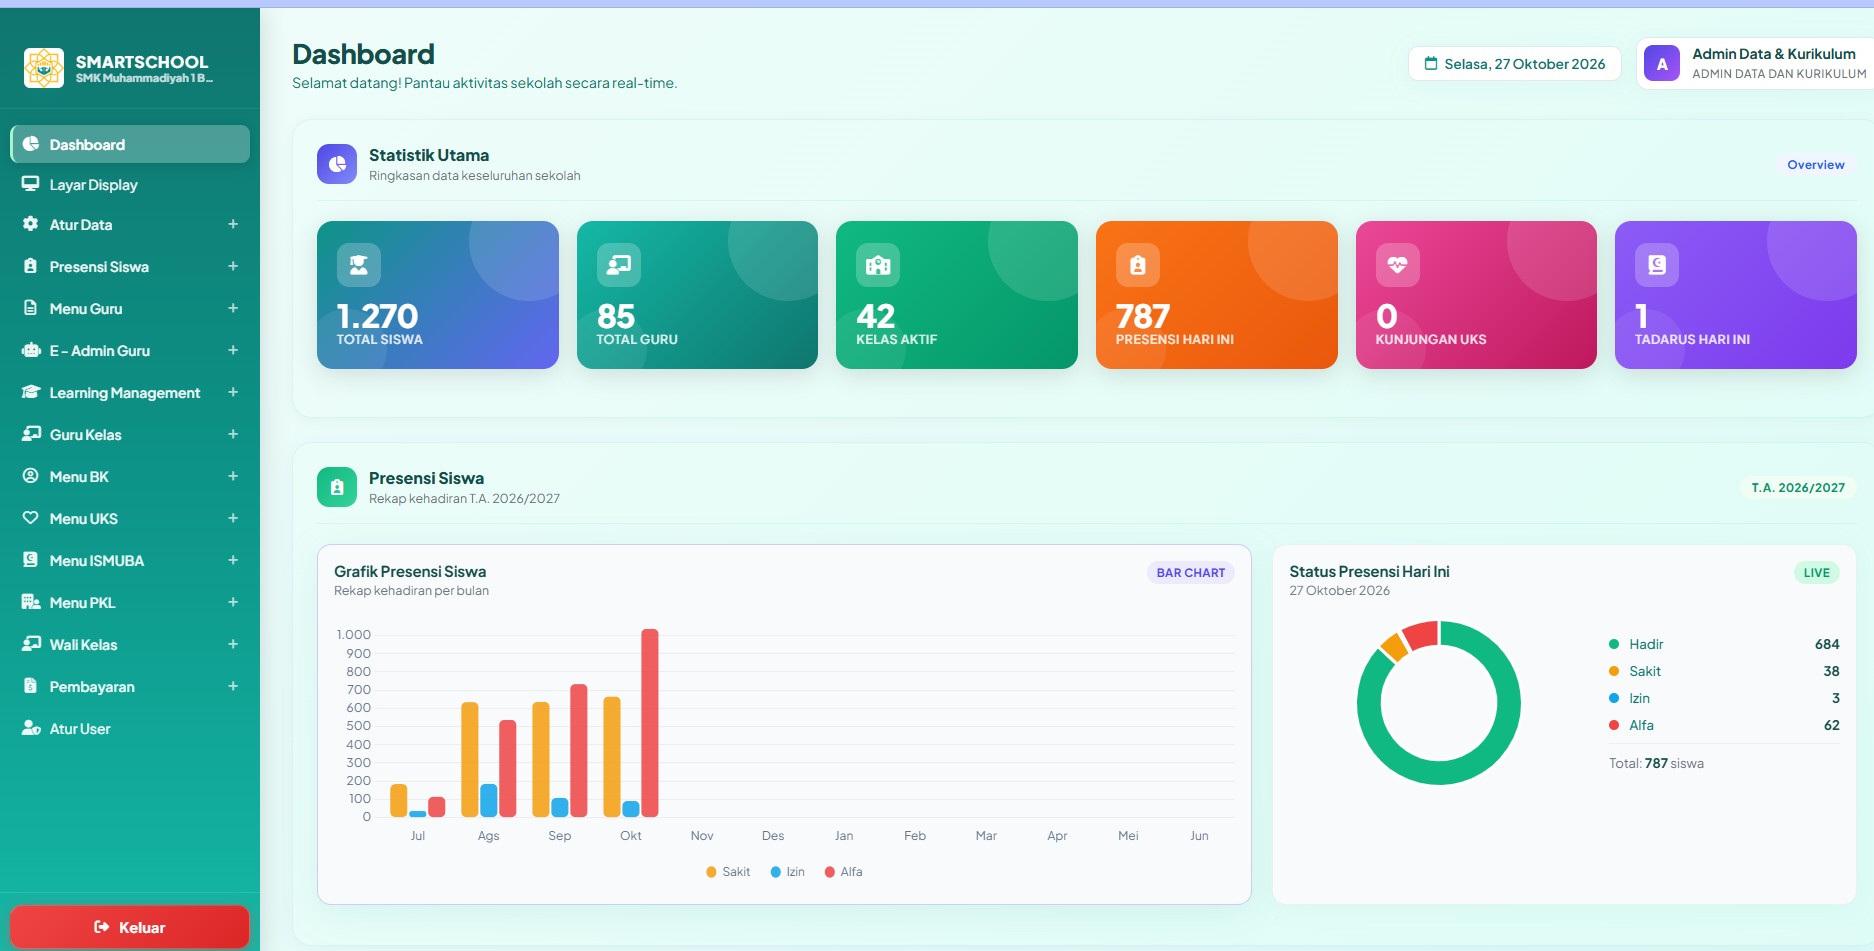Click the Kelas Aktif card school icon
Image resolution: width=1874 pixels, height=951 pixels.
point(878,265)
